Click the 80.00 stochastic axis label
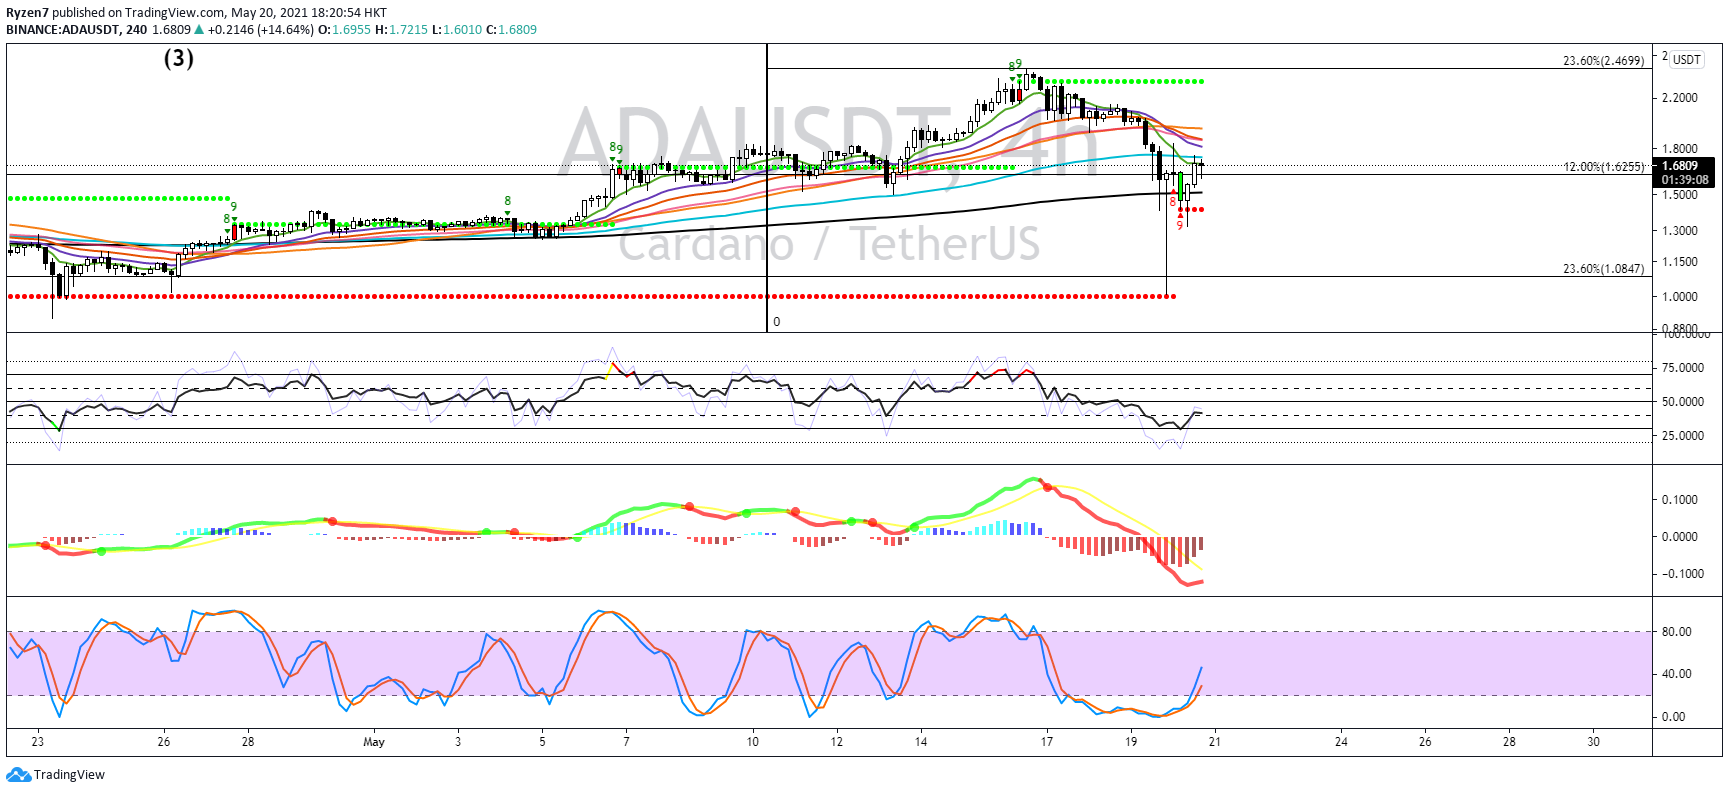The width and height of the screenshot is (1729, 793). click(x=1676, y=632)
